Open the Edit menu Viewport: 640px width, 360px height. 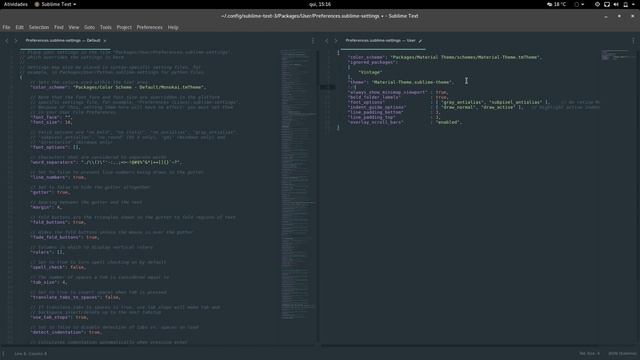pos(19,27)
